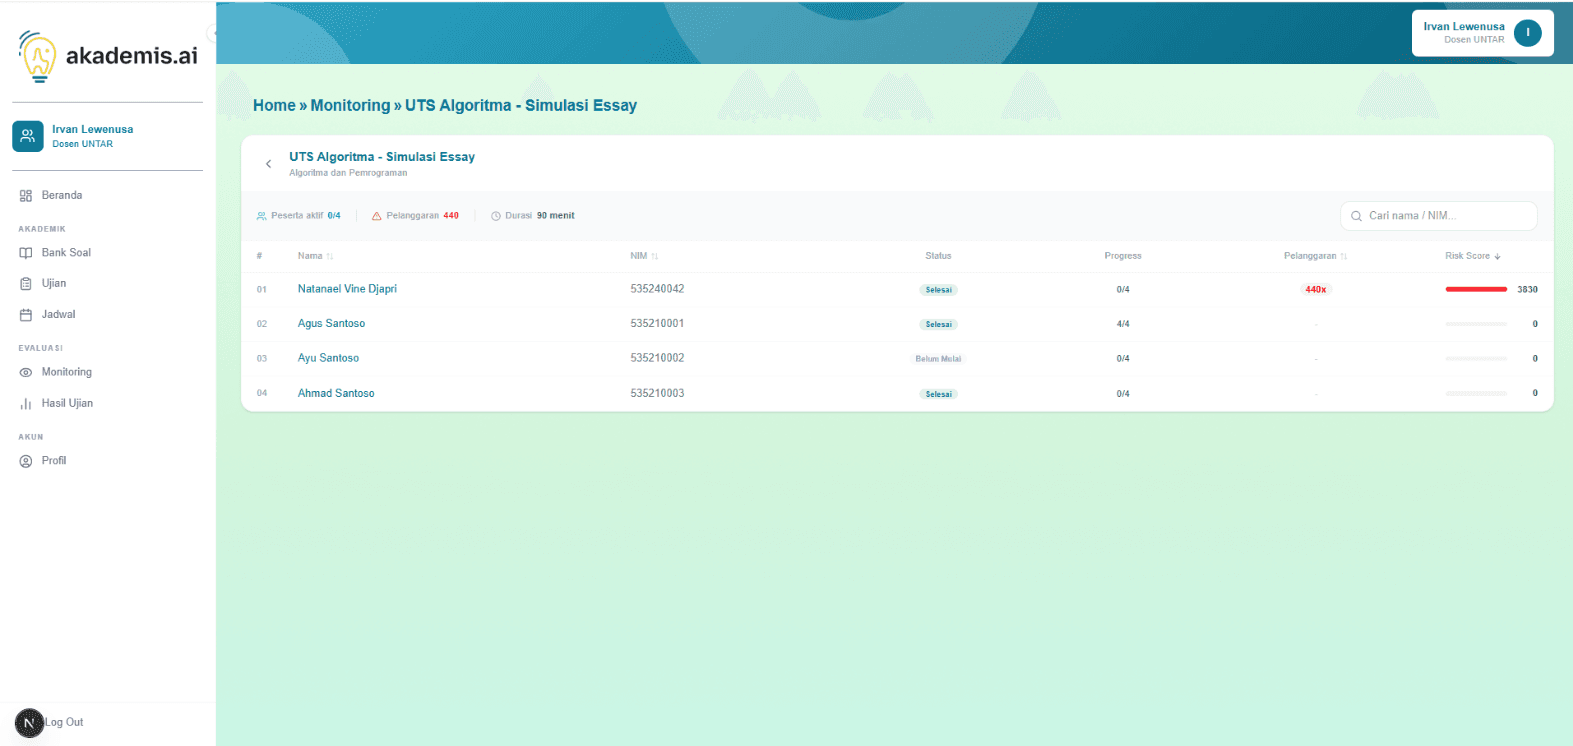This screenshot has height=746, width=1573.
Task: Click NIM 535210002
Action: coord(657,358)
